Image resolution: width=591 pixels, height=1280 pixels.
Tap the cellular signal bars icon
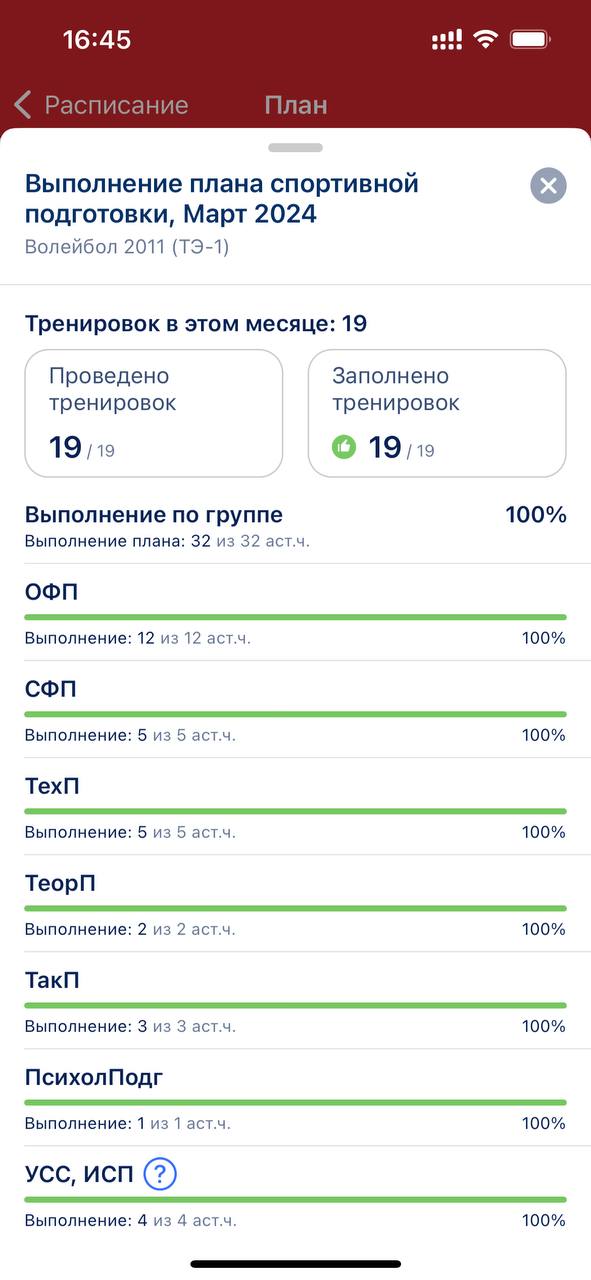point(447,40)
